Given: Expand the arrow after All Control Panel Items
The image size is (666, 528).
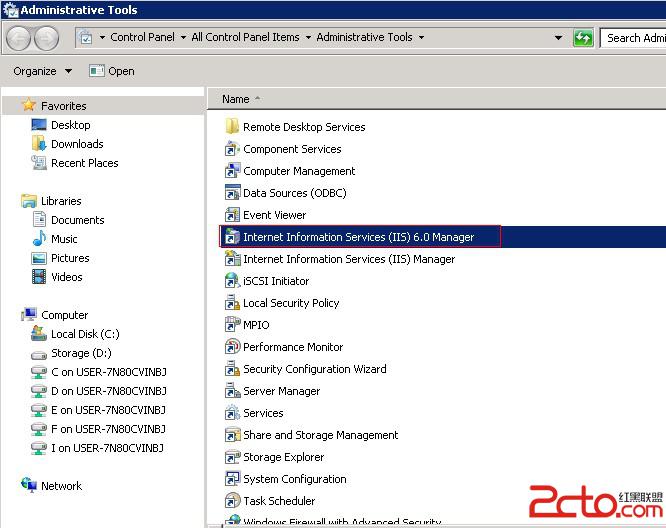Looking at the screenshot, I should coord(308,37).
